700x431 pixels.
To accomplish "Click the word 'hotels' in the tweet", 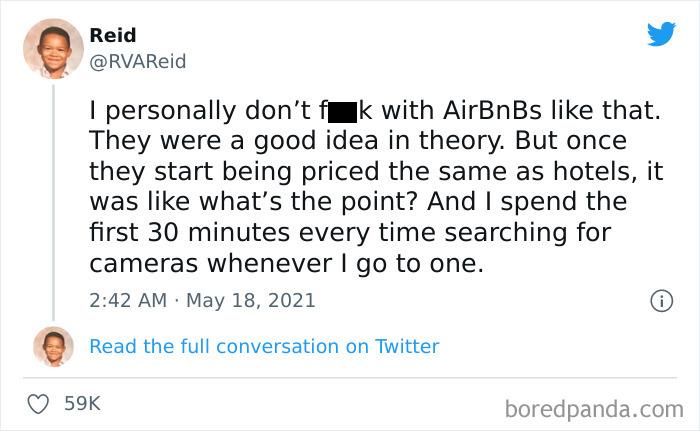I will tap(591, 172).
